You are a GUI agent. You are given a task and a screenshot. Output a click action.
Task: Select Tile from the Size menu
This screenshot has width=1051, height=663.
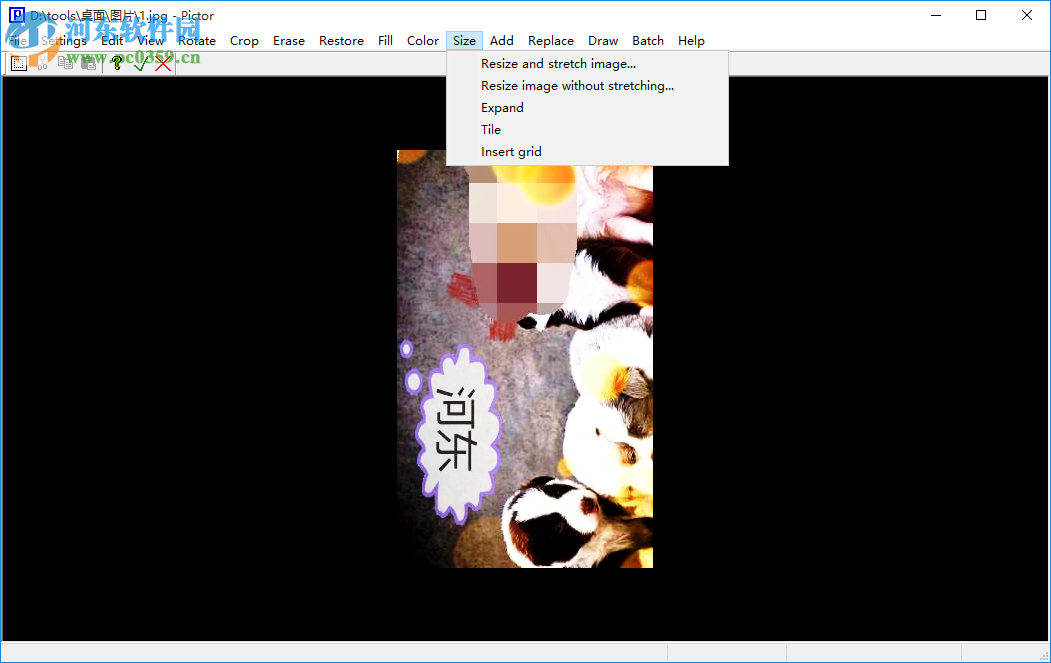point(491,129)
